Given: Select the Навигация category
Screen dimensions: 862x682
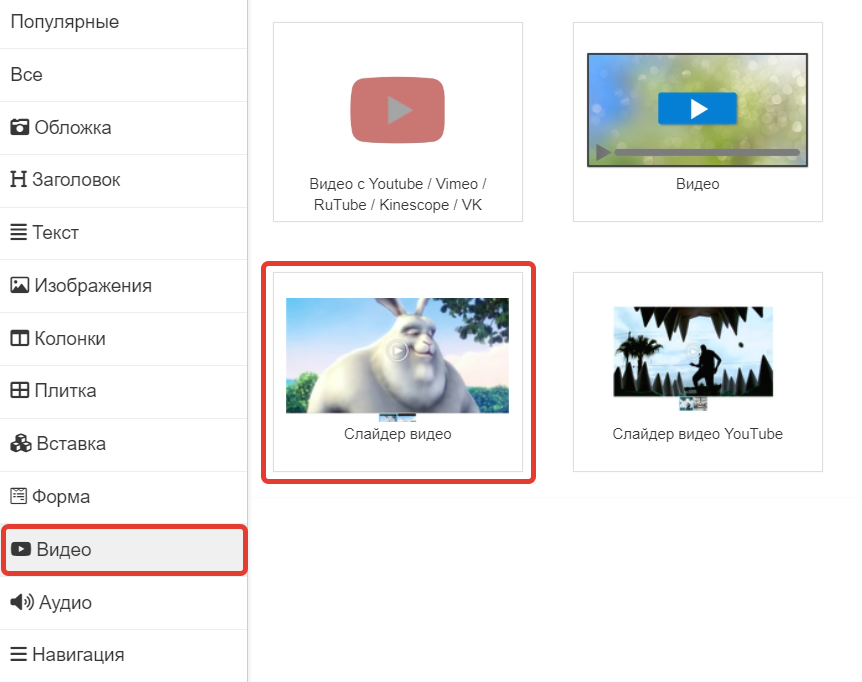Looking at the screenshot, I should (123, 655).
